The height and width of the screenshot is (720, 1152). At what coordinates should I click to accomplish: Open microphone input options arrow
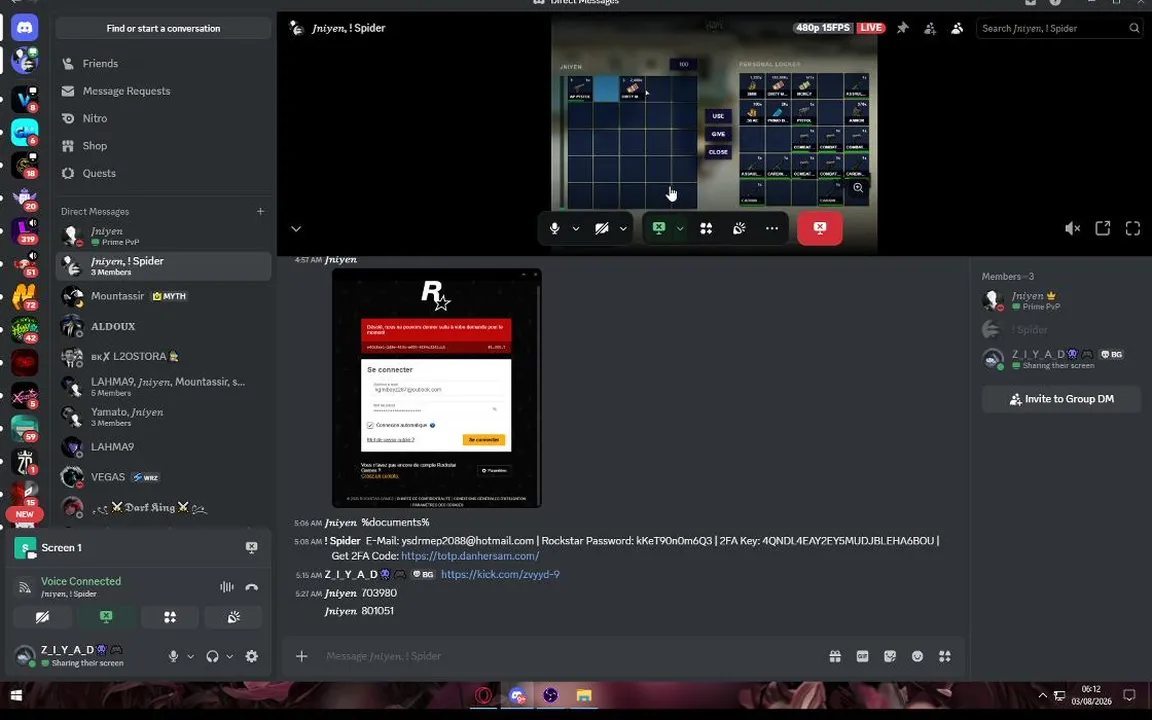[x=576, y=228]
